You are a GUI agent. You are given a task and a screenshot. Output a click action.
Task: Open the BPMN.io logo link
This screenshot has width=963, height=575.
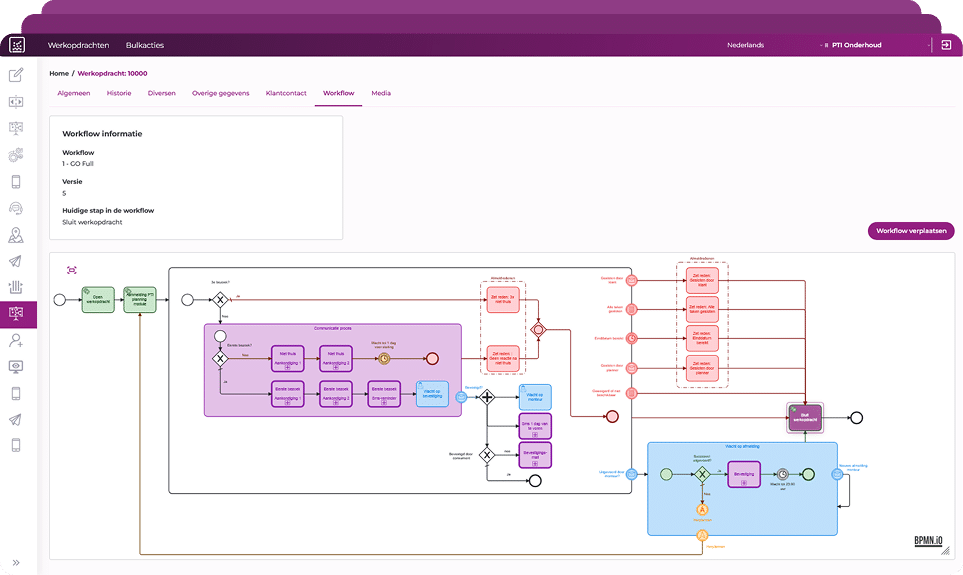928,541
